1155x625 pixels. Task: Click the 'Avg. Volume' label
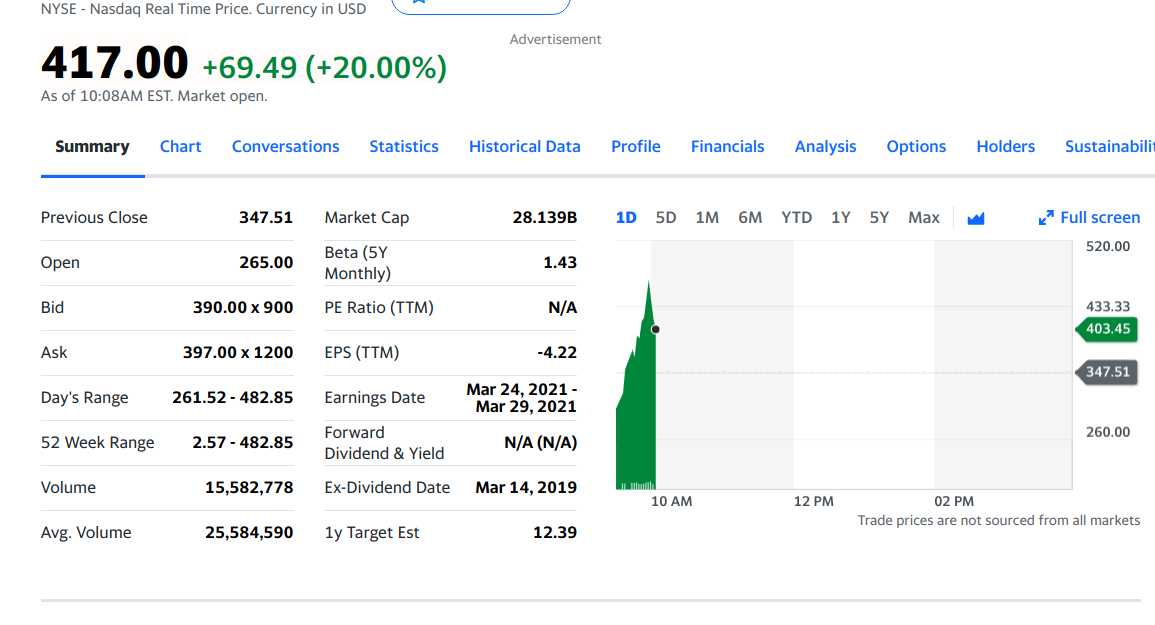pyautogui.click(x=86, y=532)
